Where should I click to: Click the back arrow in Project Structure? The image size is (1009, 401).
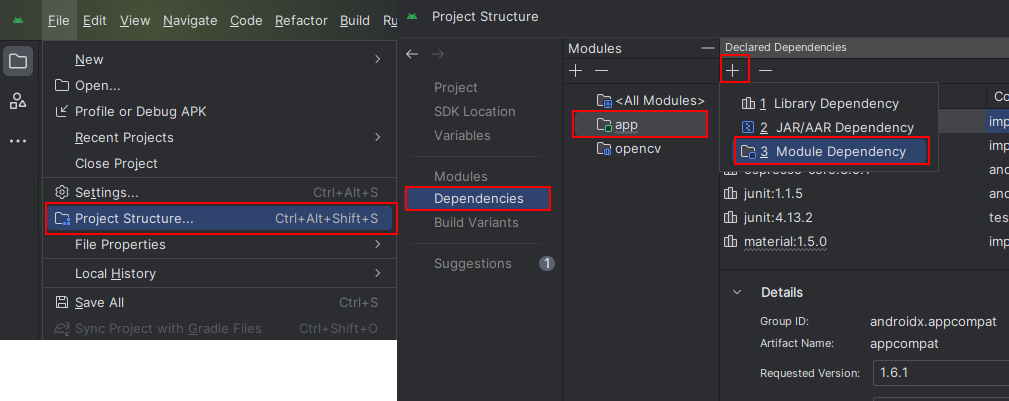point(412,54)
